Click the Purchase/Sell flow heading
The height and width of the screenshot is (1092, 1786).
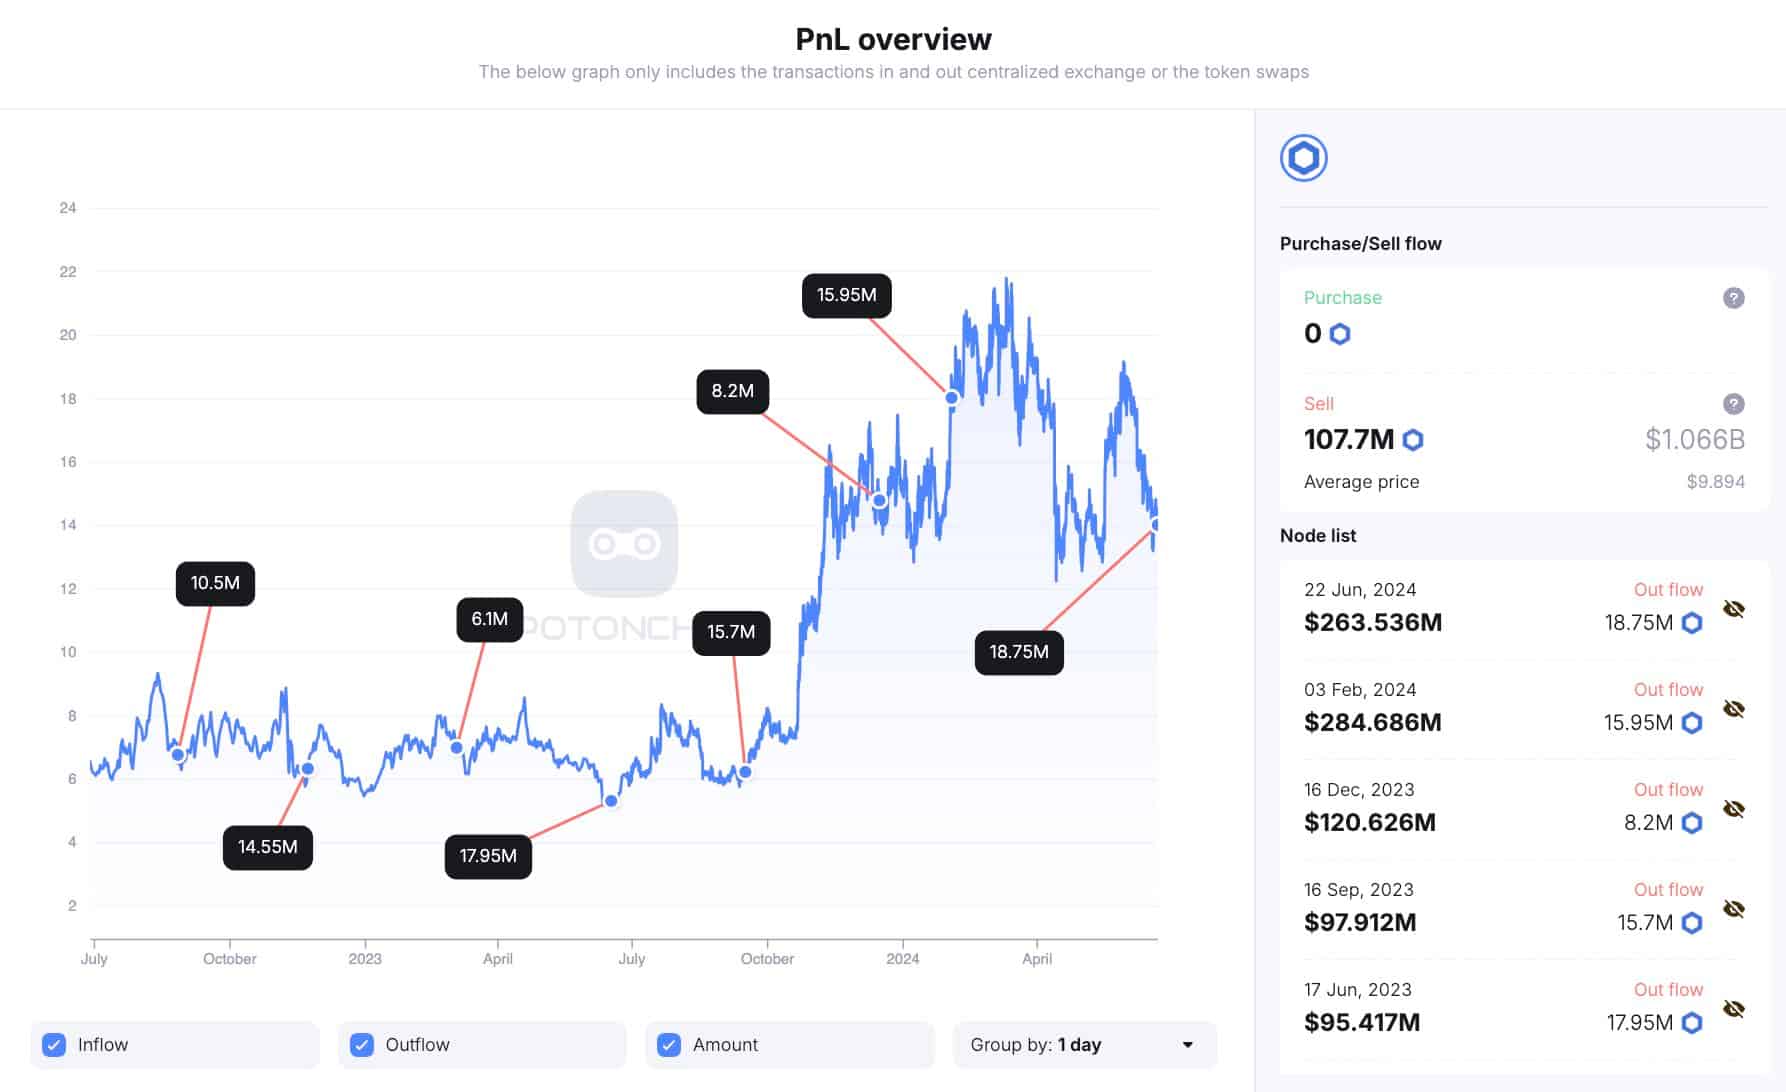tap(1360, 243)
